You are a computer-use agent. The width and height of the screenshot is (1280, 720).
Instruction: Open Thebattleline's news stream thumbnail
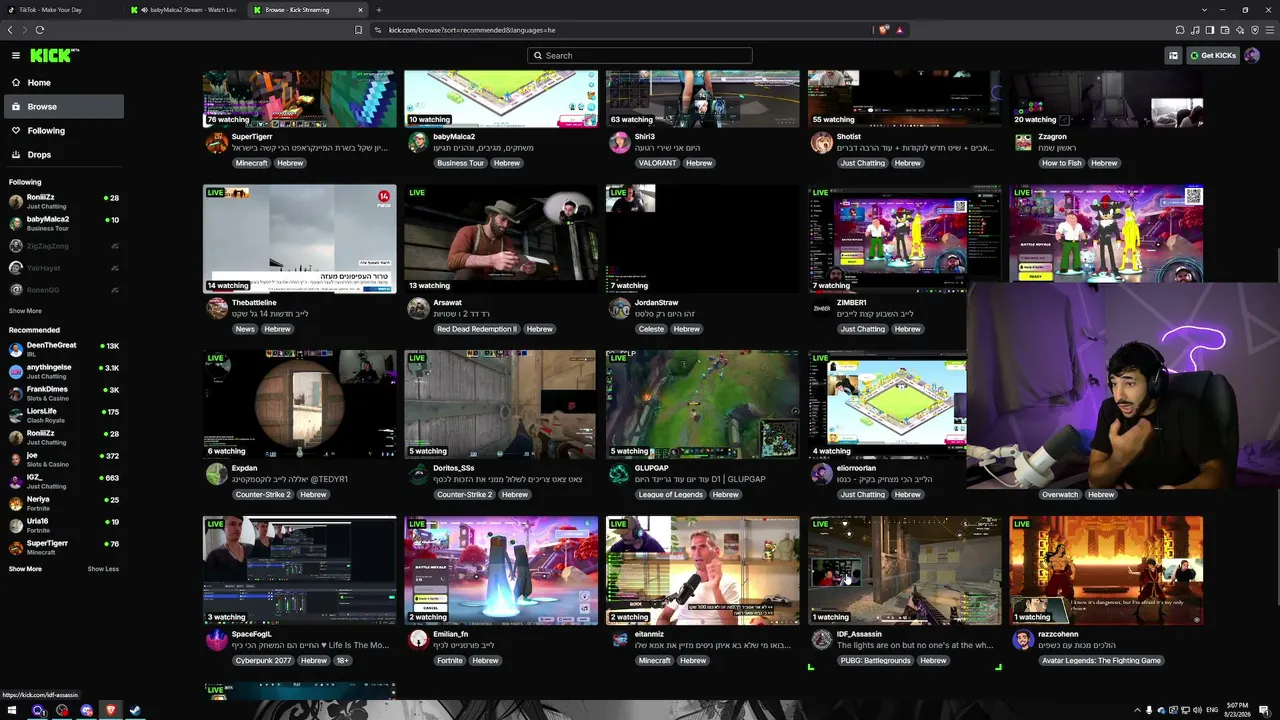click(300, 239)
